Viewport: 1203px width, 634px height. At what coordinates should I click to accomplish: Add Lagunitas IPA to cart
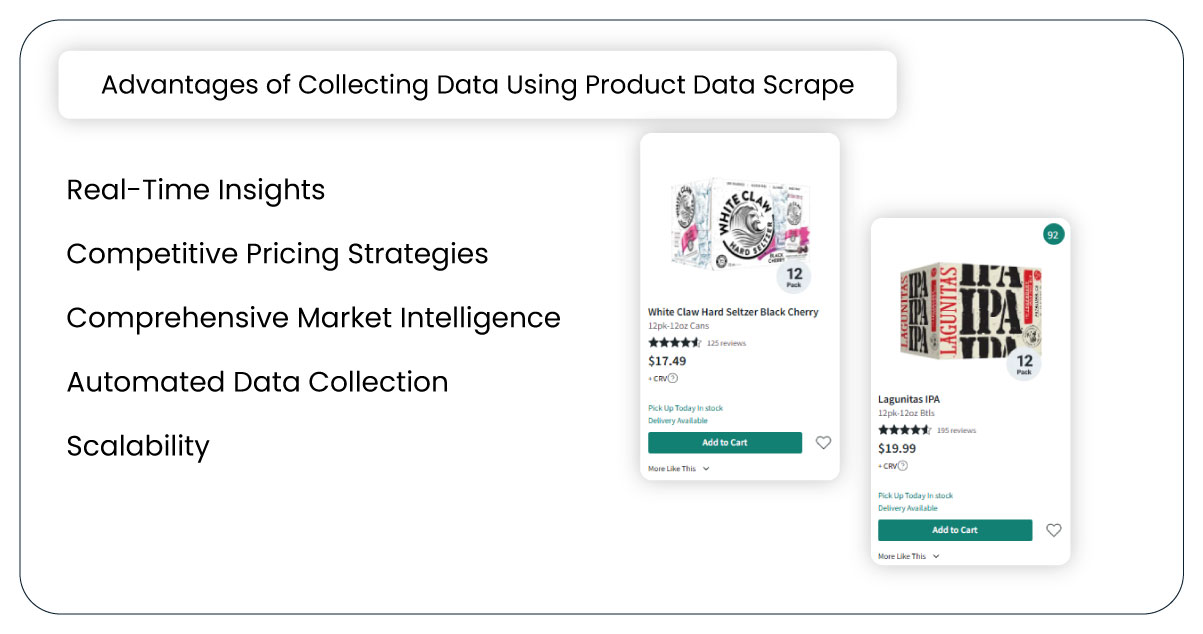[955, 530]
